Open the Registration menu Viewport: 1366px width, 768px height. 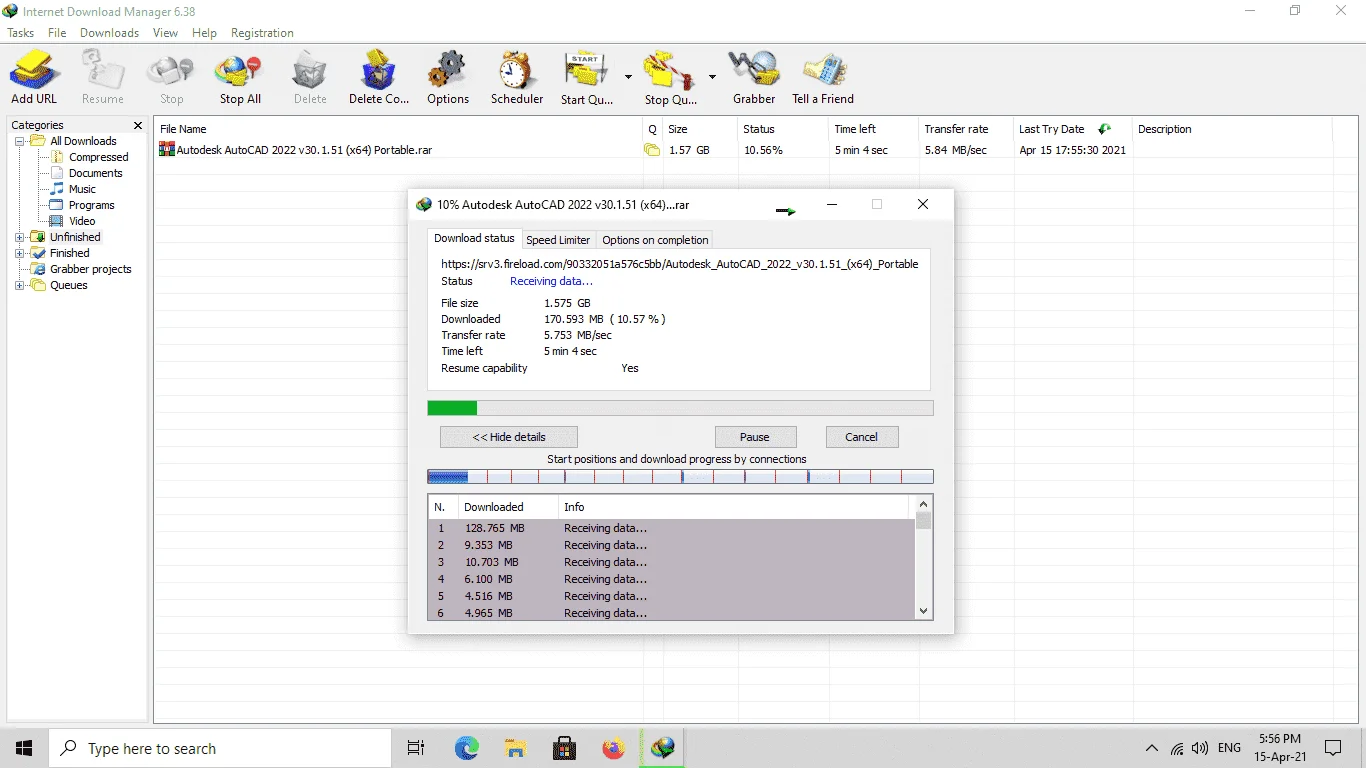click(262, 33)
